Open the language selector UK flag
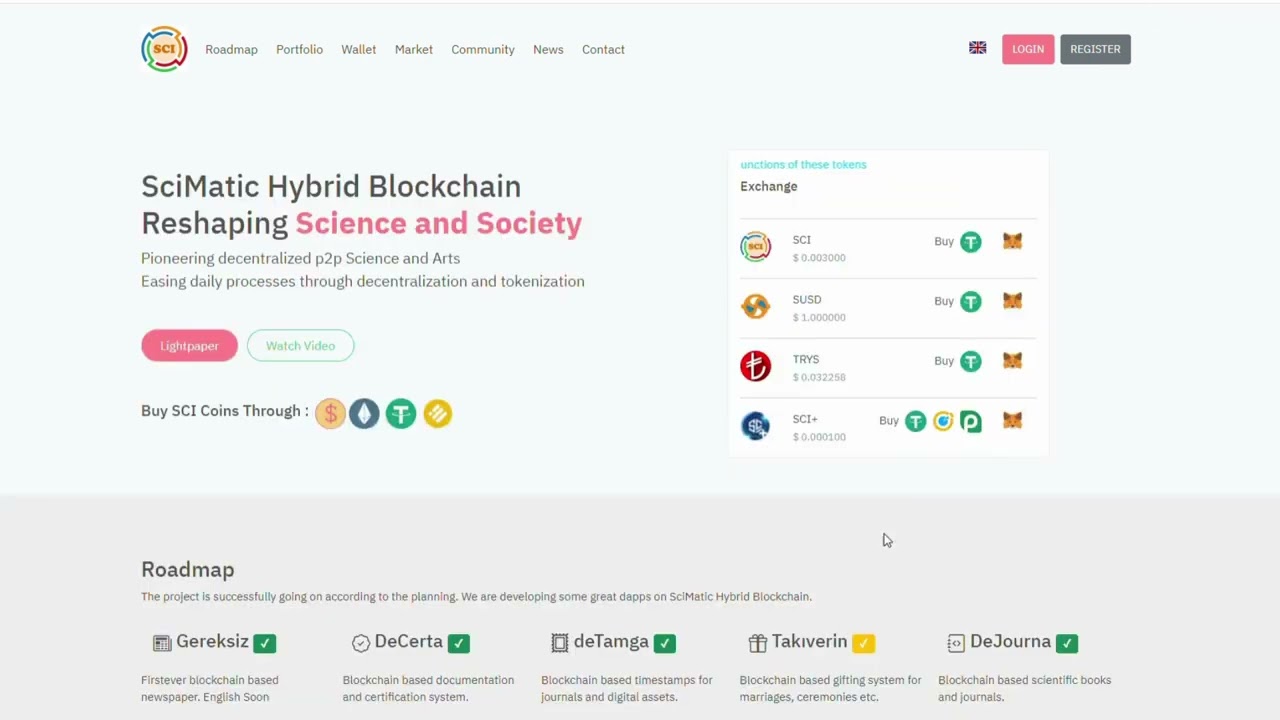Screen dimensions: 1280x720 [x=978, y=48]
